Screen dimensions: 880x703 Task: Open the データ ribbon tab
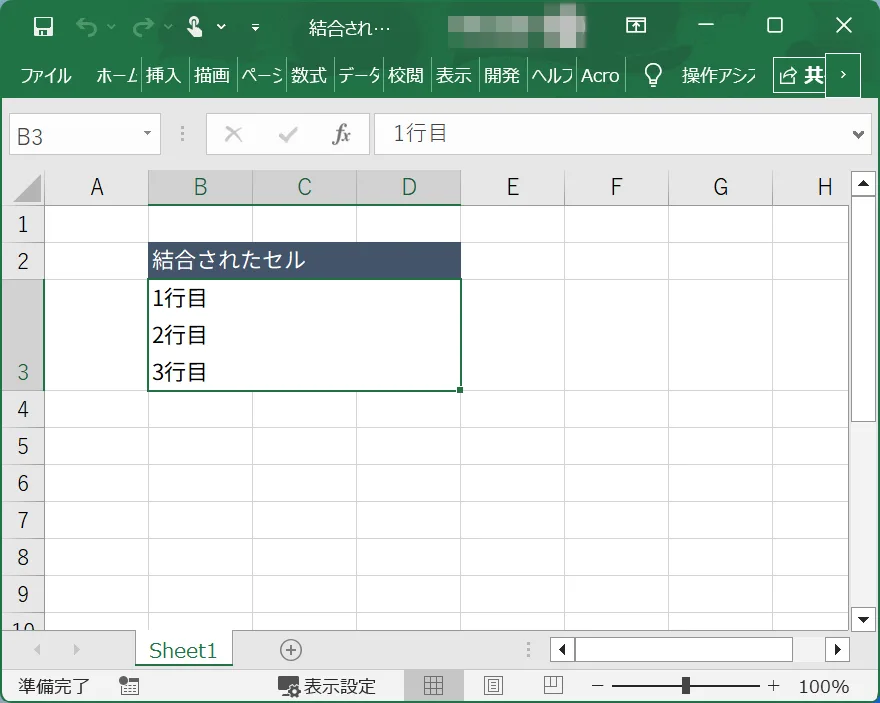pos(357,74)
